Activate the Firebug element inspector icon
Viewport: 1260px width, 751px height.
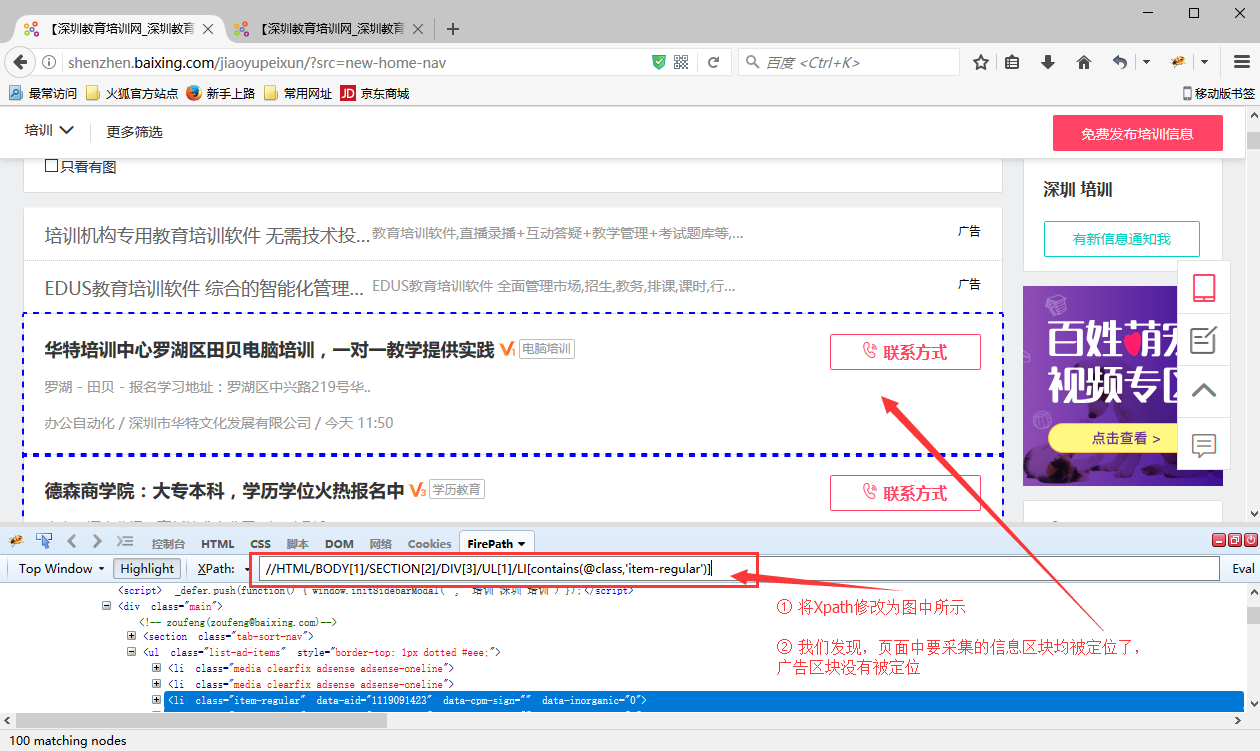[x=44, y=542]
